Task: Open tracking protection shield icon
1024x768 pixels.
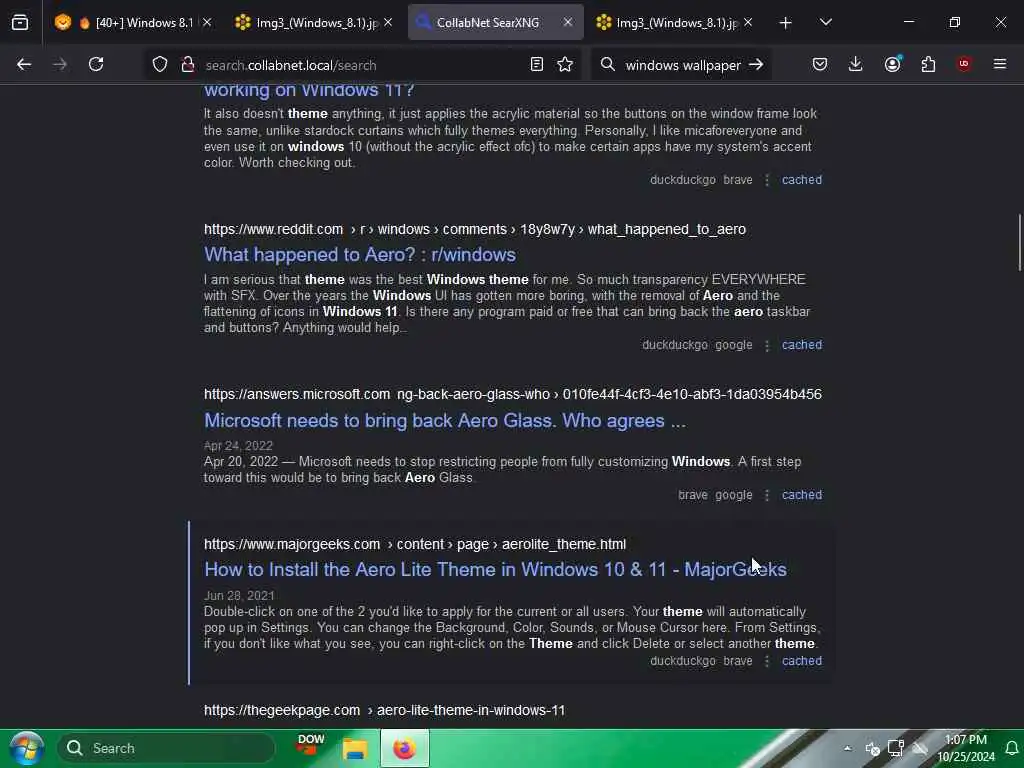Action: click(159, 65)
